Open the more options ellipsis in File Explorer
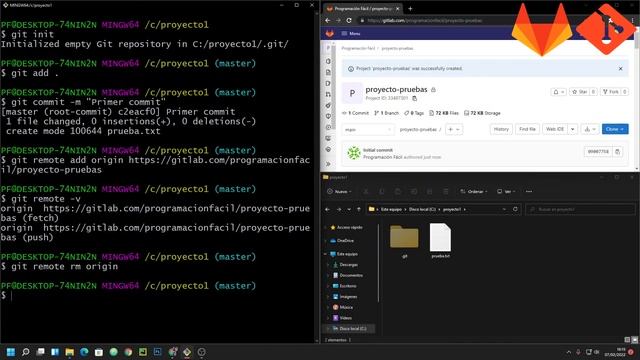 click(x=529, y=191)
